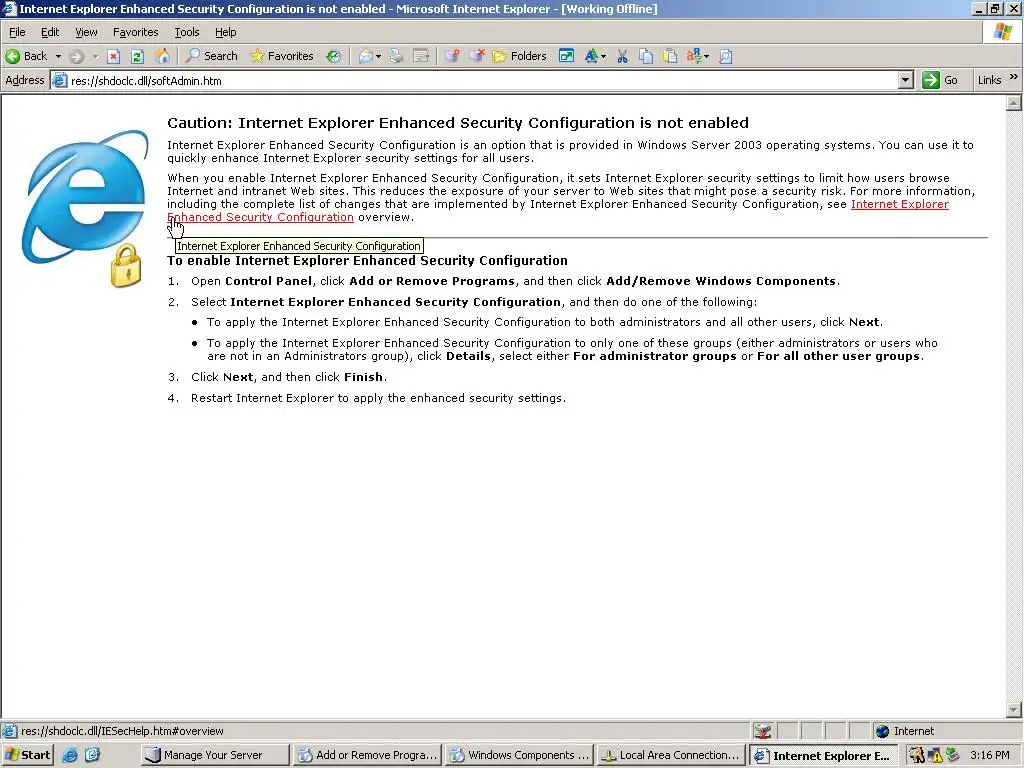
Task: Click the Disconnect drive toolbar icon
Action: point(477,56)
